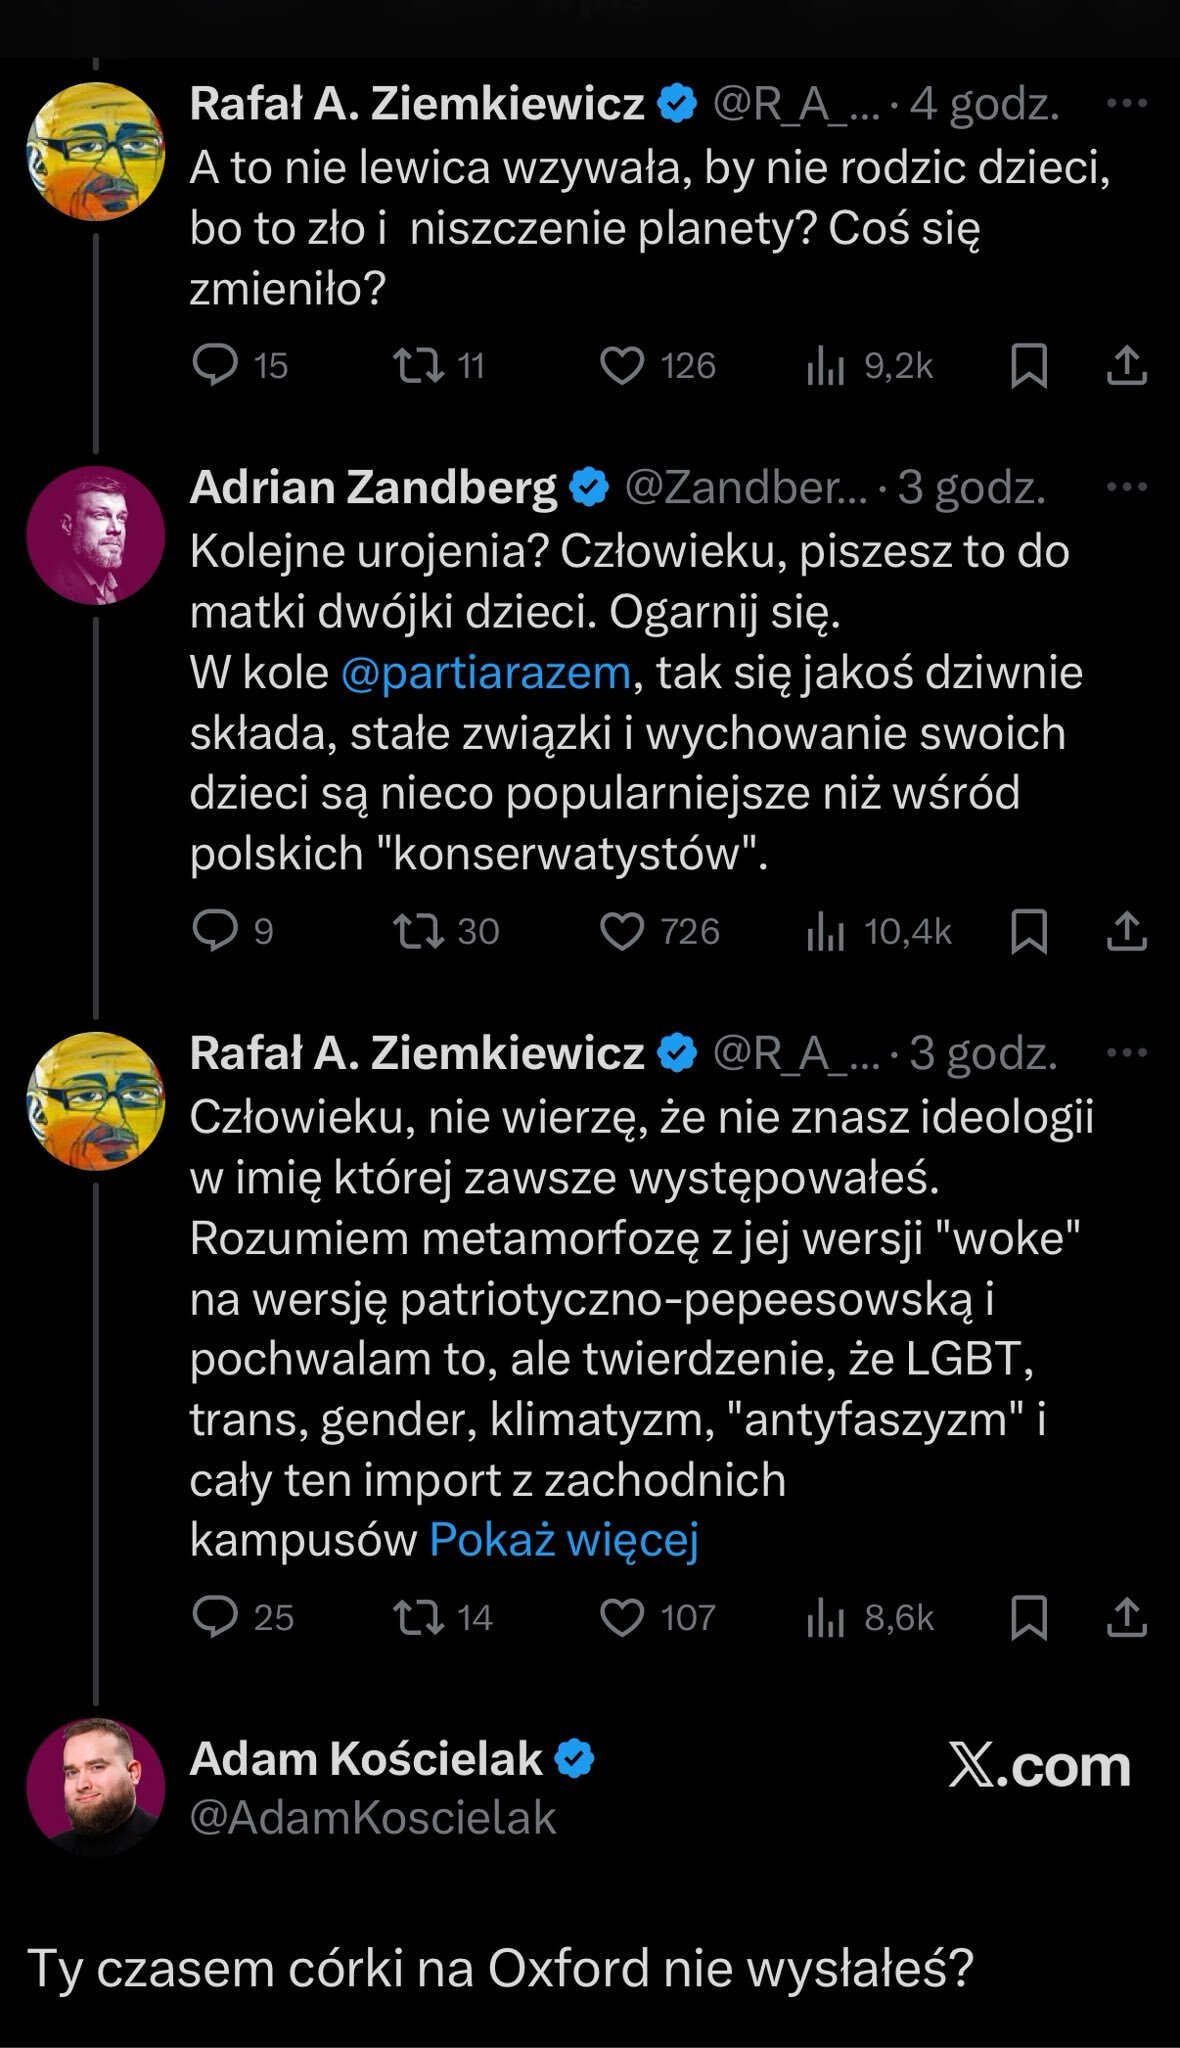Open Adrian Zandberg's profile avatar
Screen dimensions: 1180x2048
[x=95, y=535]
